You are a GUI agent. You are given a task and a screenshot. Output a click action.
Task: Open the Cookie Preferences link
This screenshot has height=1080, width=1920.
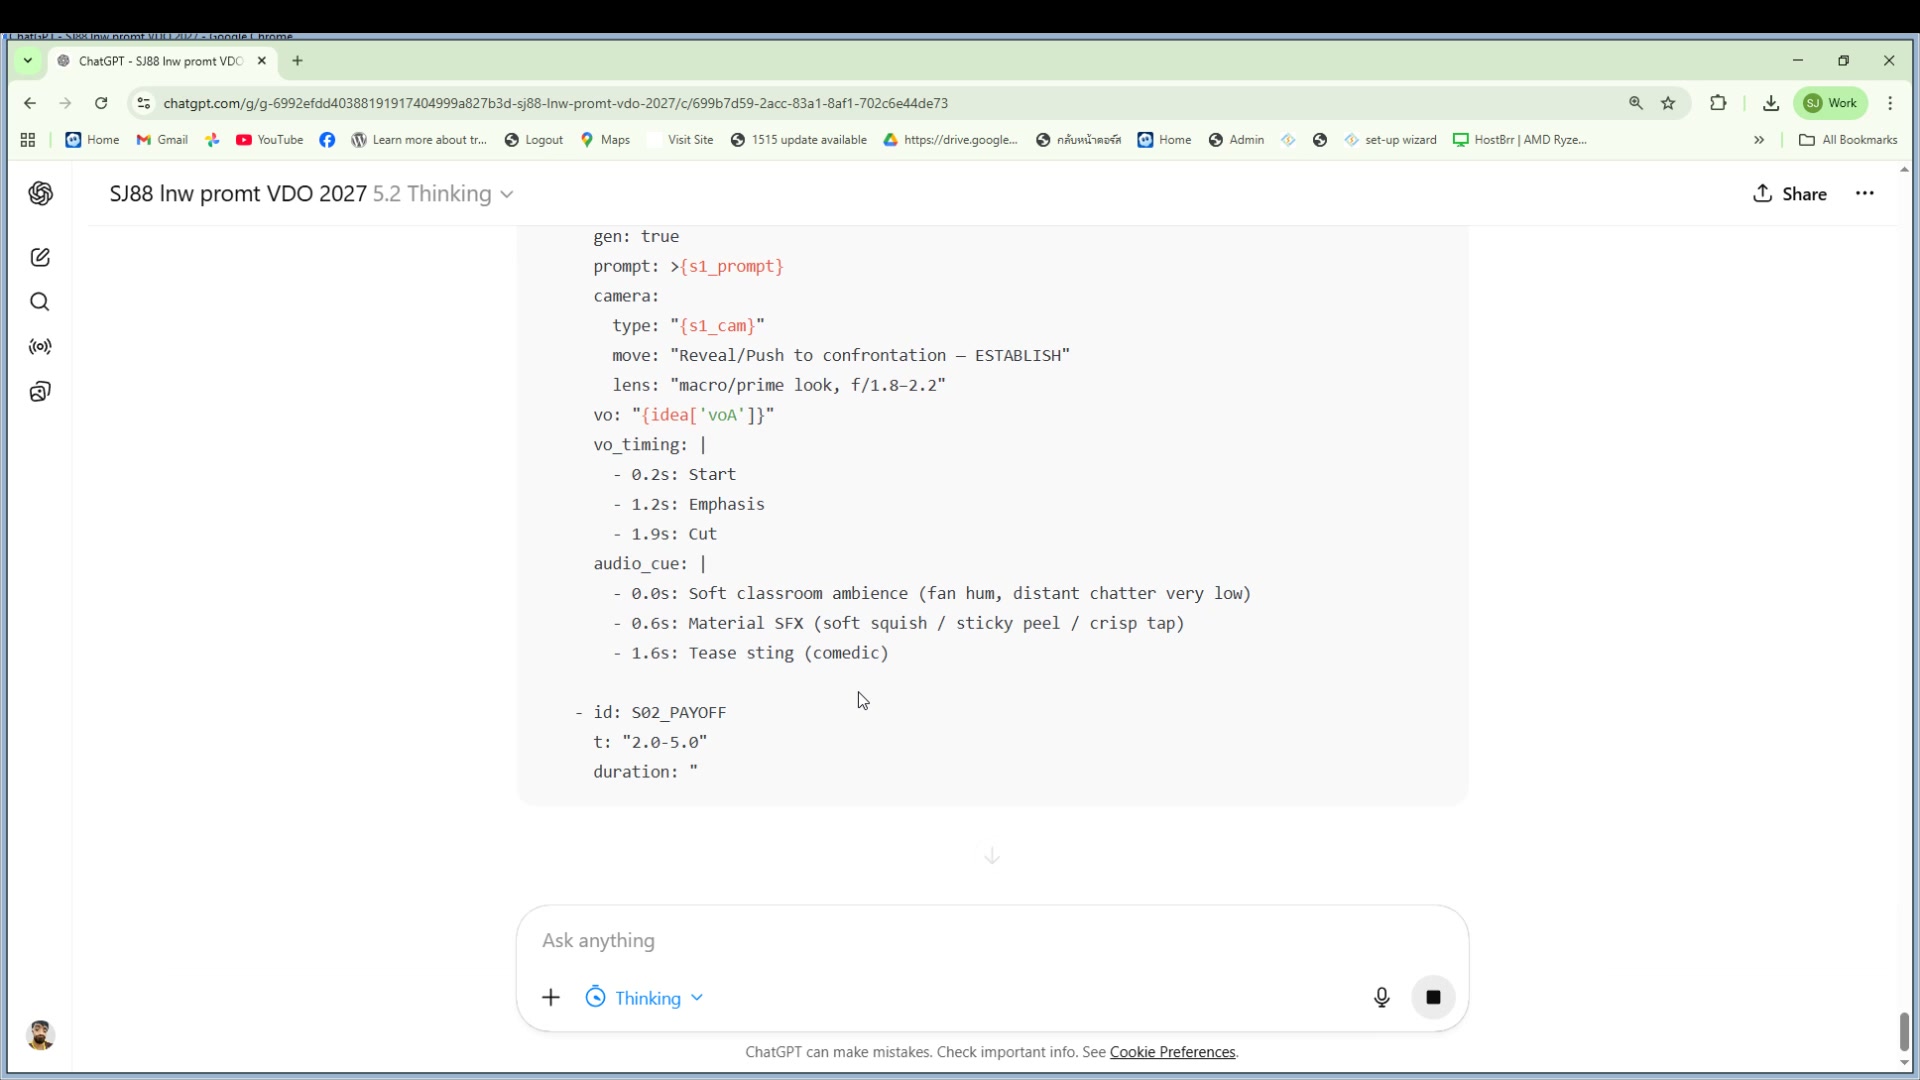pyautogui.click(x=1172, y=1052)
